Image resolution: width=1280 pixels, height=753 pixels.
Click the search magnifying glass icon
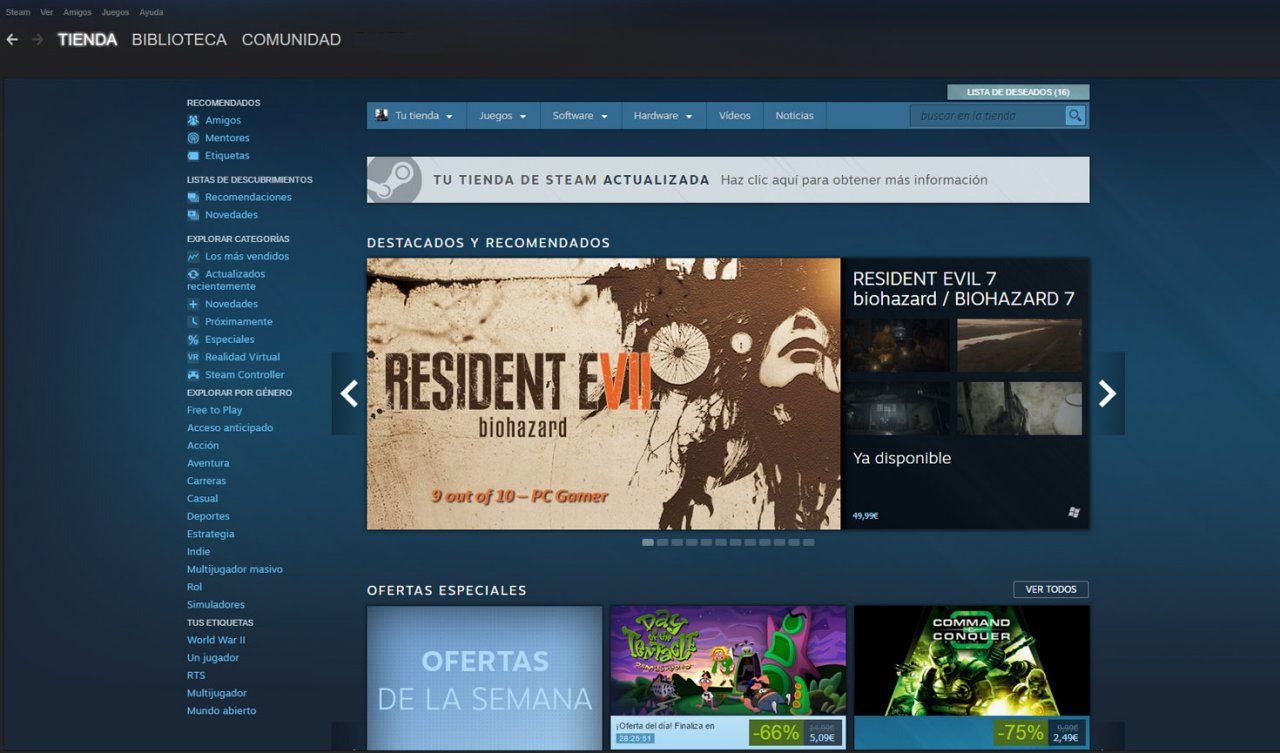pyautogui.click(x=1075, y=115)
